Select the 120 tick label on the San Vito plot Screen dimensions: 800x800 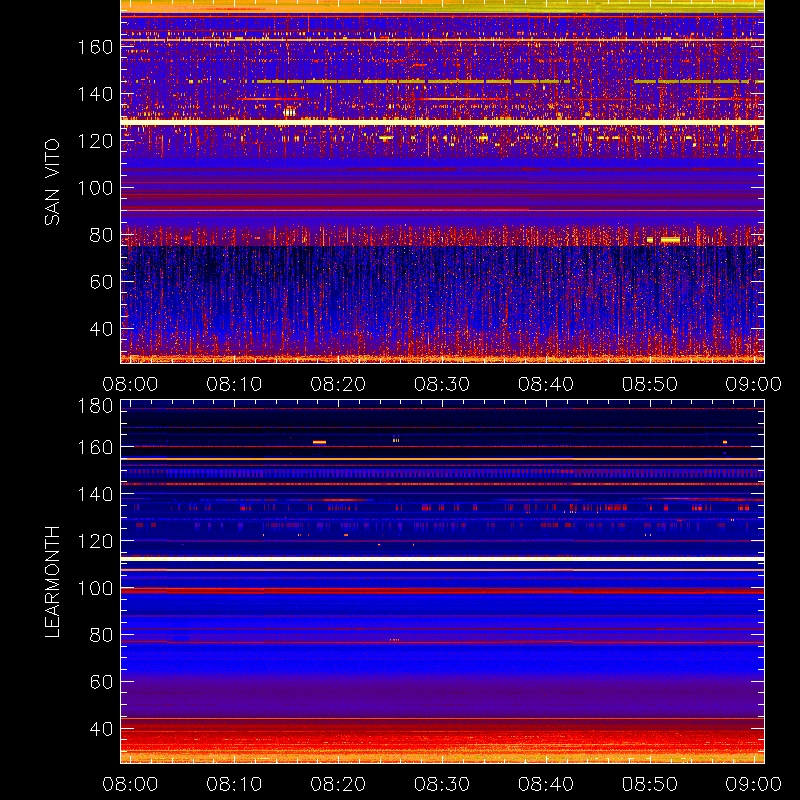coord(95,141)
